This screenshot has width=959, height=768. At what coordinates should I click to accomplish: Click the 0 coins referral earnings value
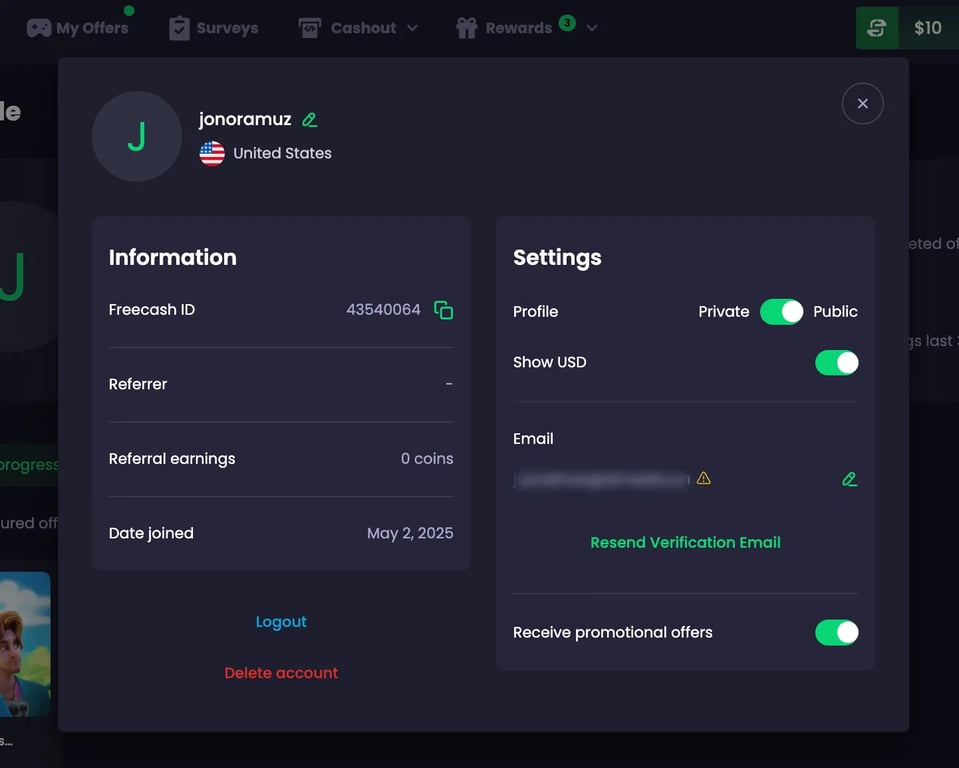click(x=427, y=459)
